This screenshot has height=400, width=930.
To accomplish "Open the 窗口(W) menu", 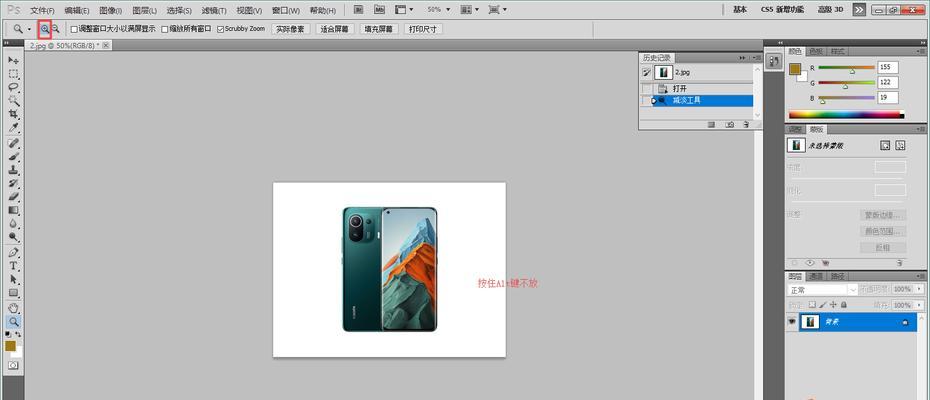I will 286,11.
